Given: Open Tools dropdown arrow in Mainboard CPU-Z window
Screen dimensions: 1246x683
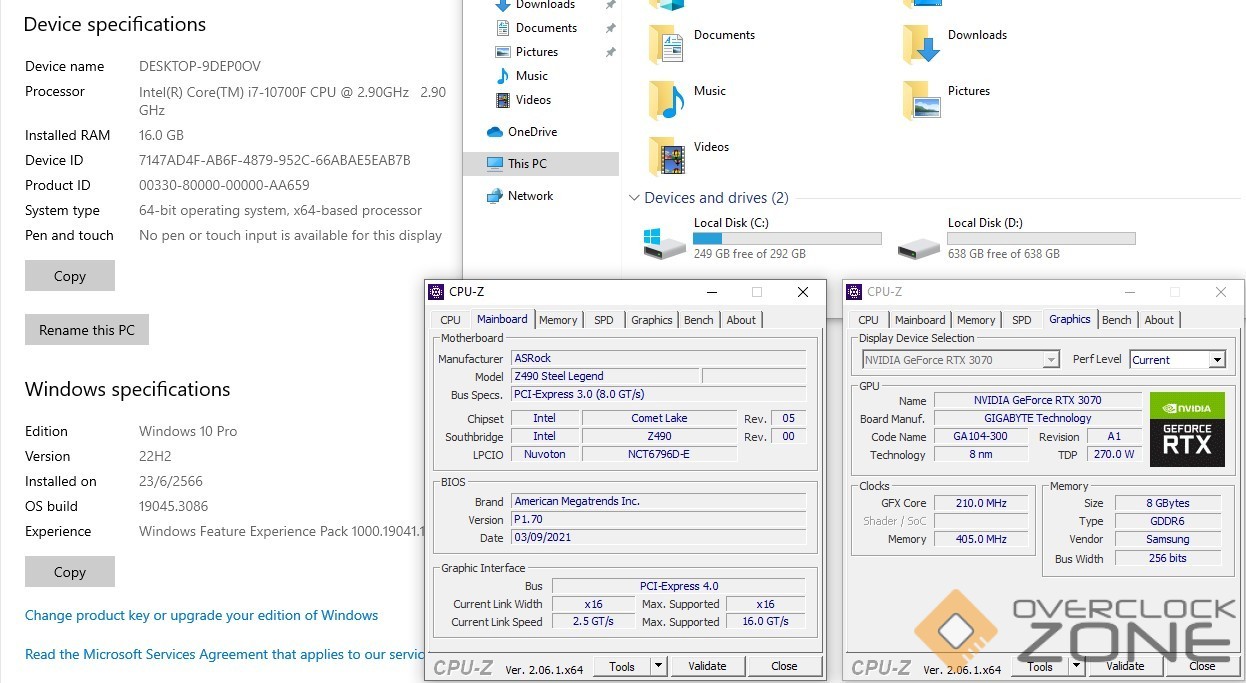Looking at the screenshot, I should point(658,666).
